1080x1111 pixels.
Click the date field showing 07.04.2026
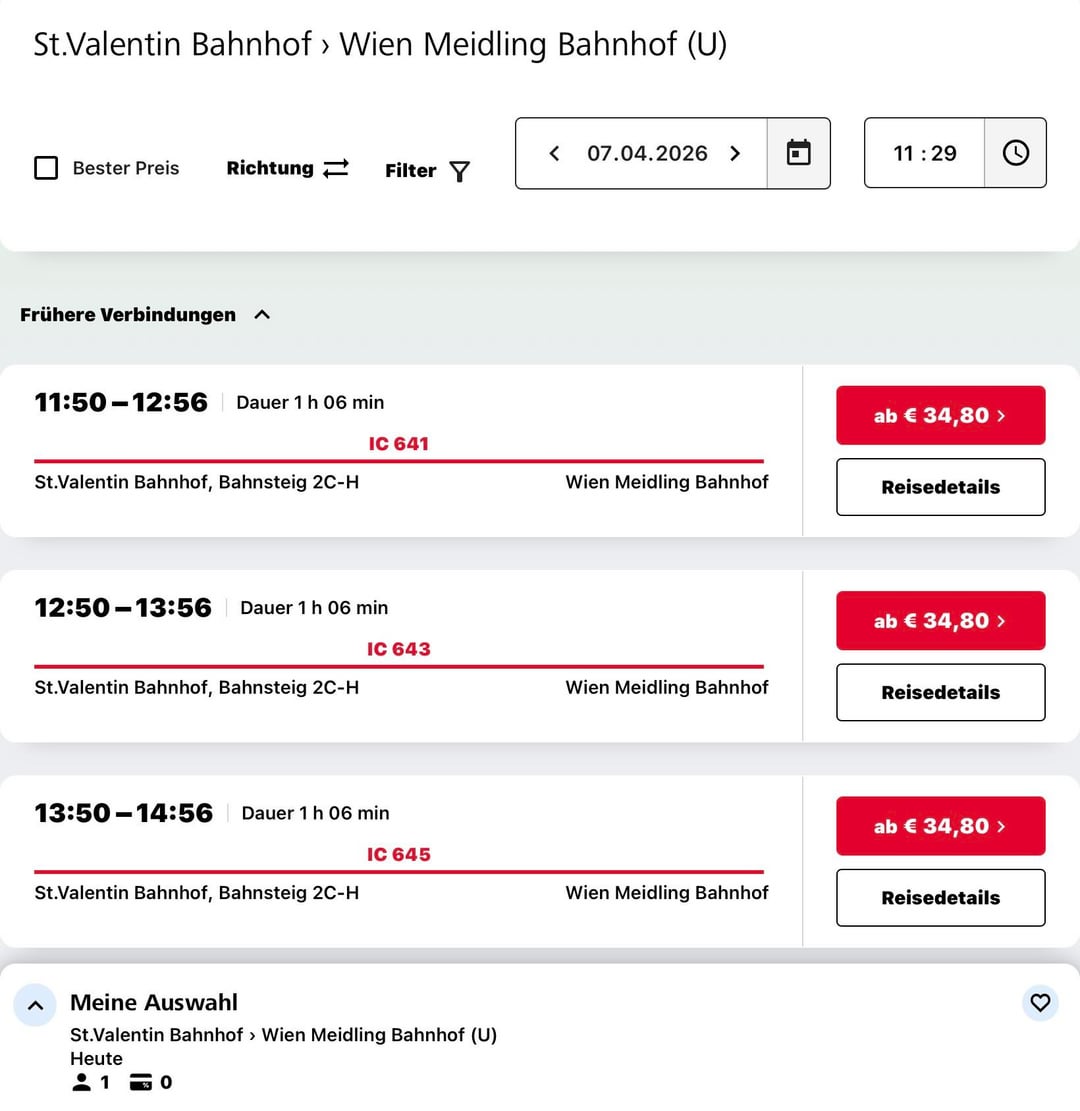pos(647,153)
